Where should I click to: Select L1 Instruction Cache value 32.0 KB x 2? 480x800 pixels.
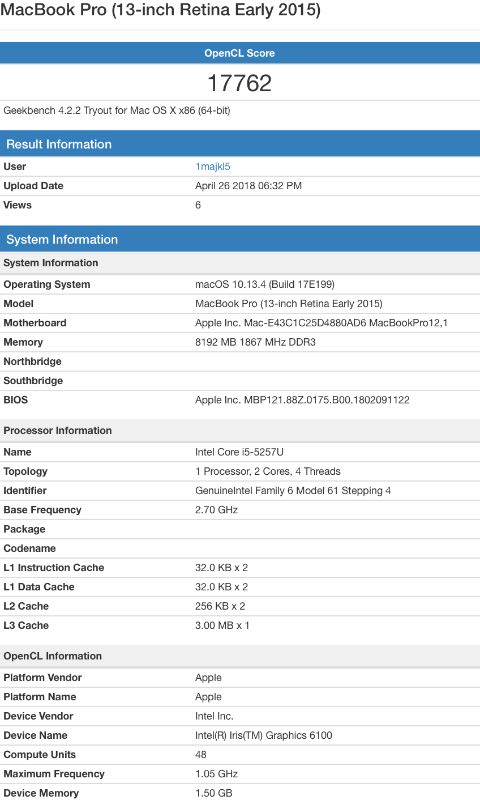(x=221, y=567)
